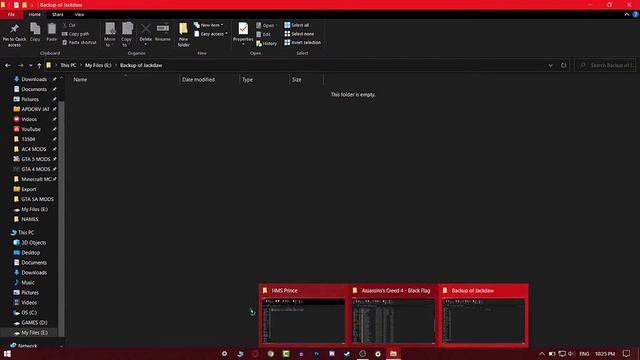Switch to the View ribbon tab
Image resolution: width=640 pixels, height=360 pixels.
coord(79,15)
